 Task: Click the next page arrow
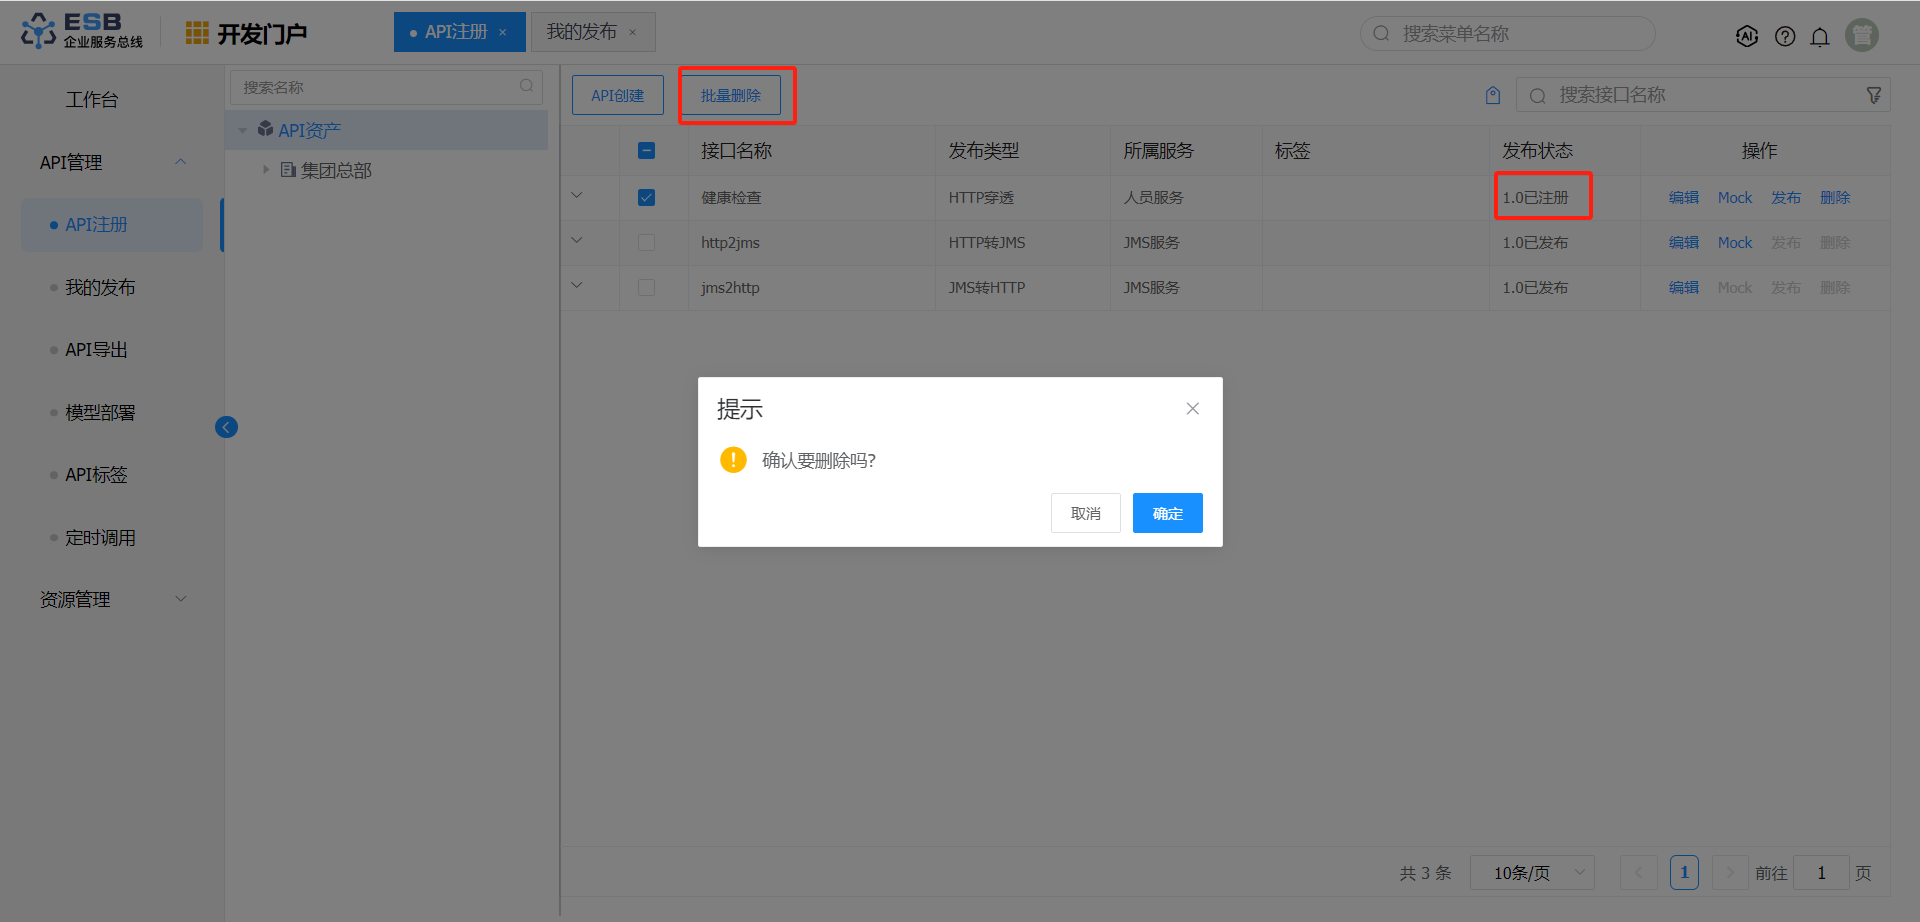tap(1730, 873)
